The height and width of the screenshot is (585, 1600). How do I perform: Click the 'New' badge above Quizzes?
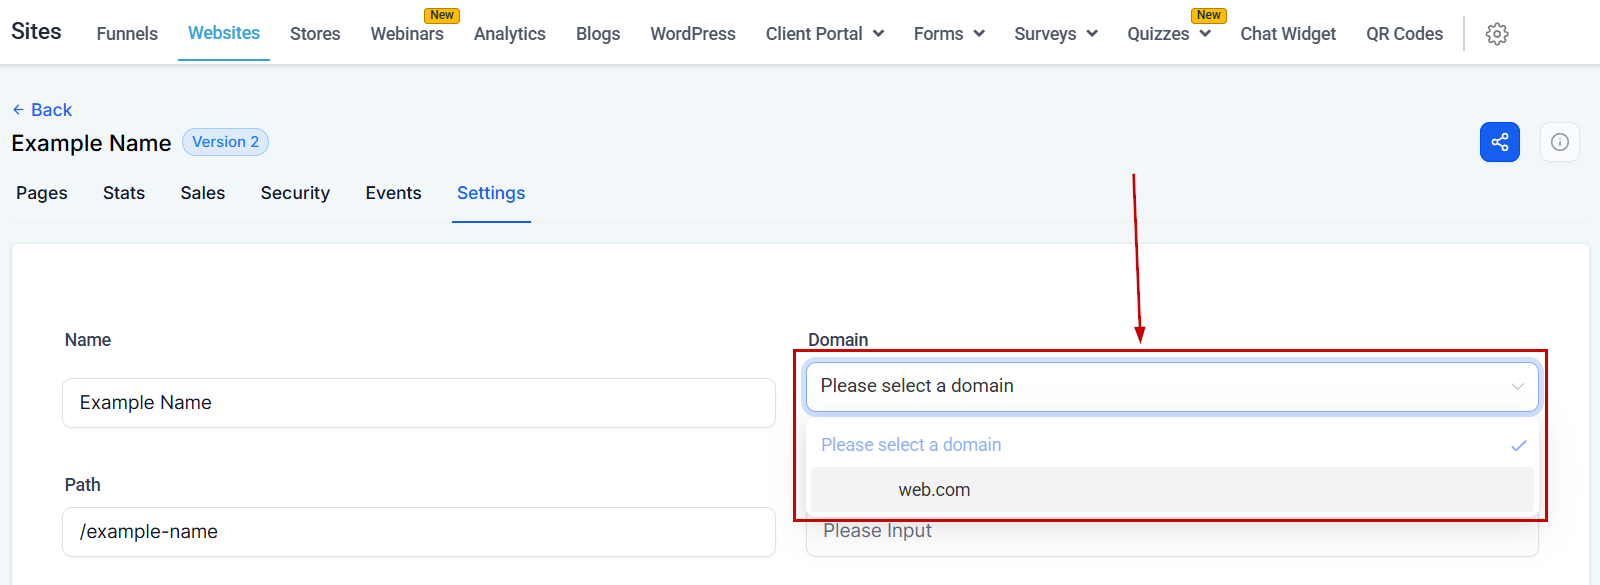click(1209, 15)
